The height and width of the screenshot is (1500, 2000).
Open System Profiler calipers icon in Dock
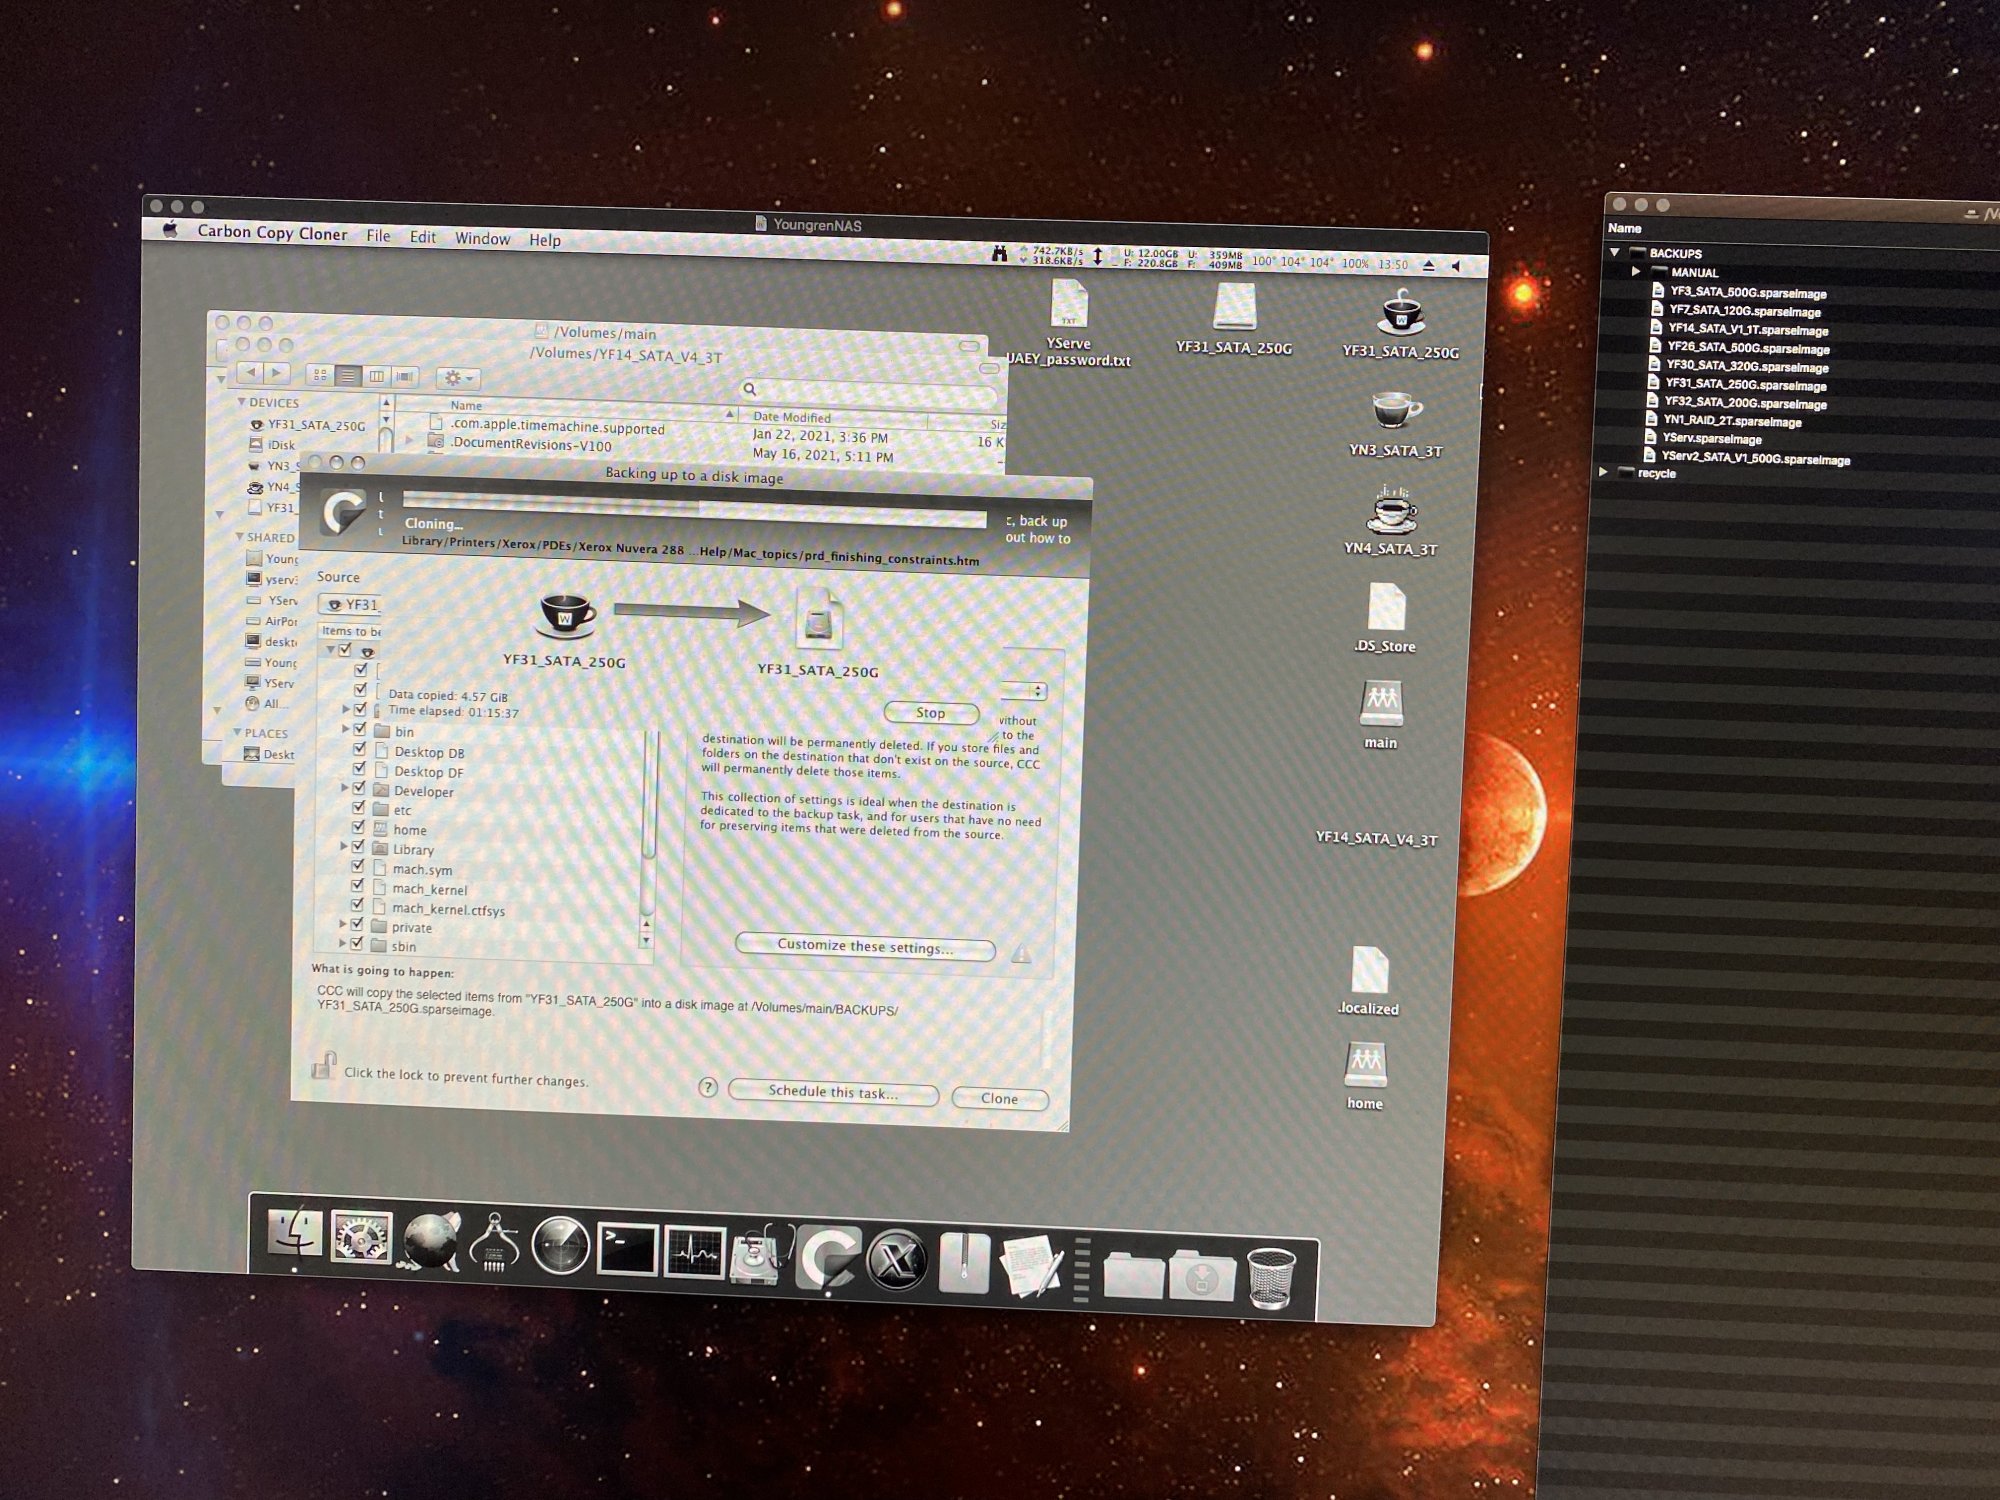(495, 1243)
